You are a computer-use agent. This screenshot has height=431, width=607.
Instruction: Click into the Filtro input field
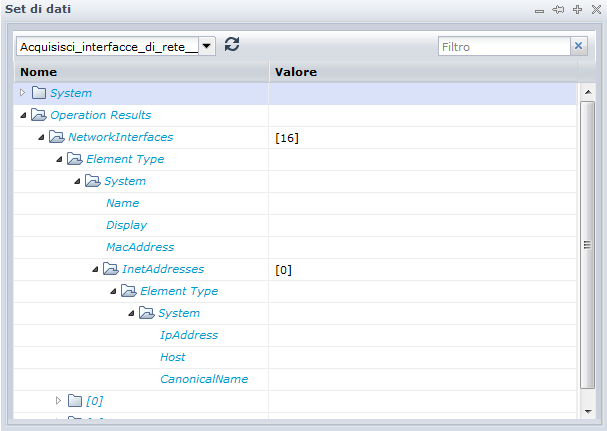click(504, 46)
